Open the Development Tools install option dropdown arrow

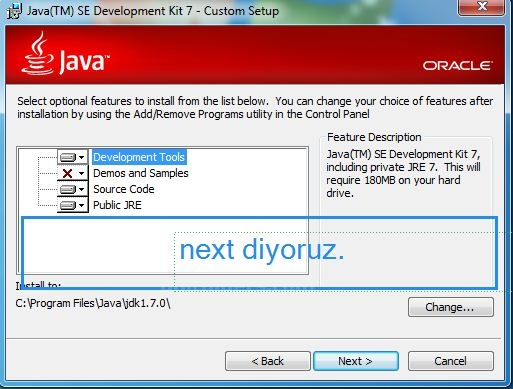click(x=82, y=157)
